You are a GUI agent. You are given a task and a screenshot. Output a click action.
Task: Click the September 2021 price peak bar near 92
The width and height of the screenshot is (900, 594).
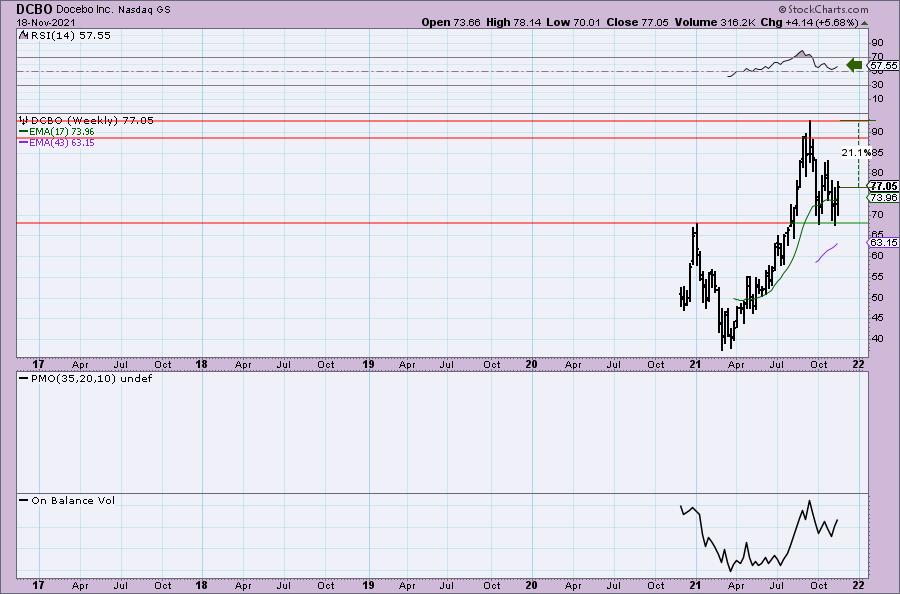pyautogui.click(x=809, y=140)
